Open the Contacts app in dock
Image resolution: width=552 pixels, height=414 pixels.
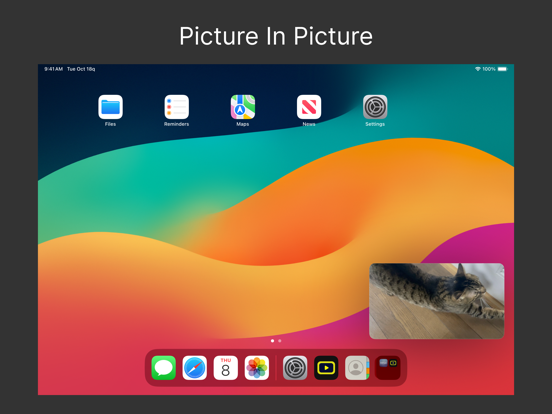coord(357,368)
